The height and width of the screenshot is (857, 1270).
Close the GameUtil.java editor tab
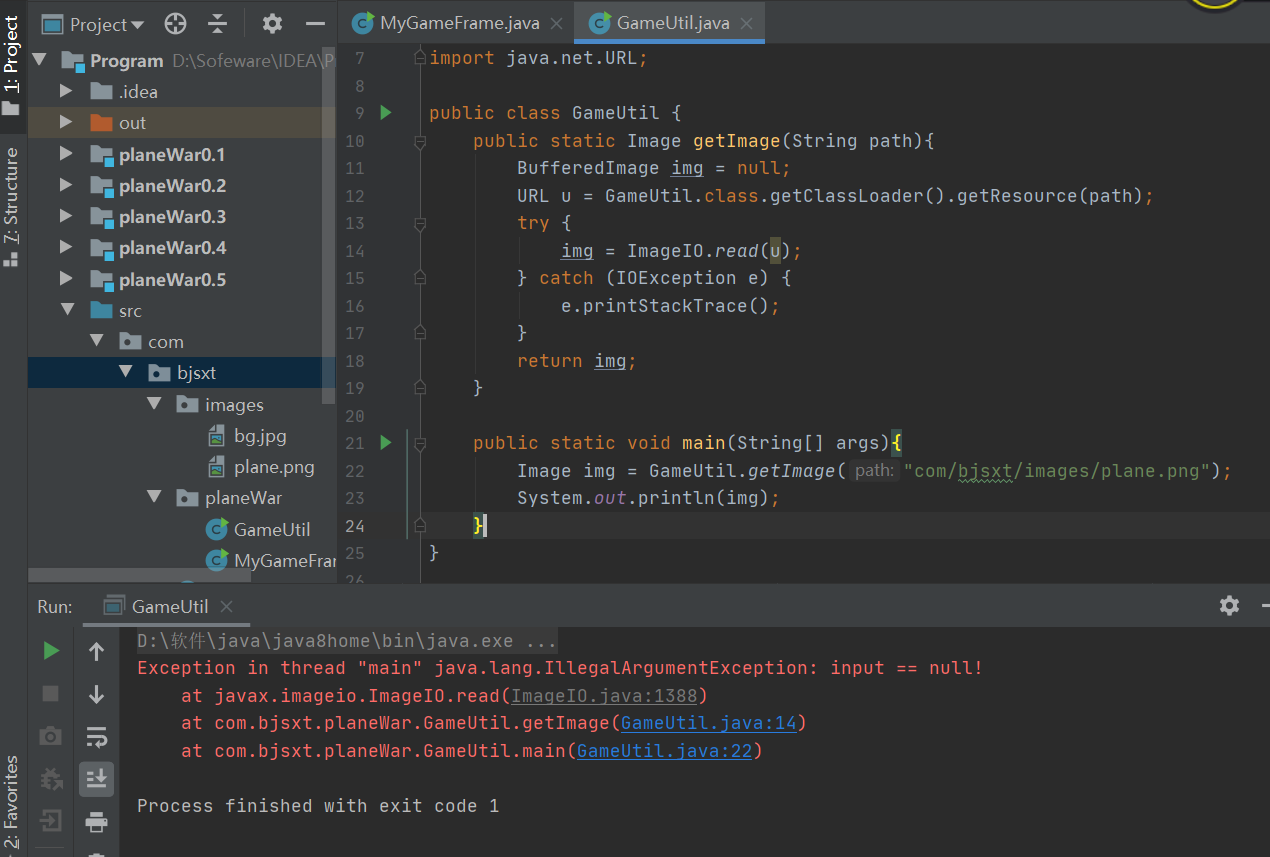point(746,23)
